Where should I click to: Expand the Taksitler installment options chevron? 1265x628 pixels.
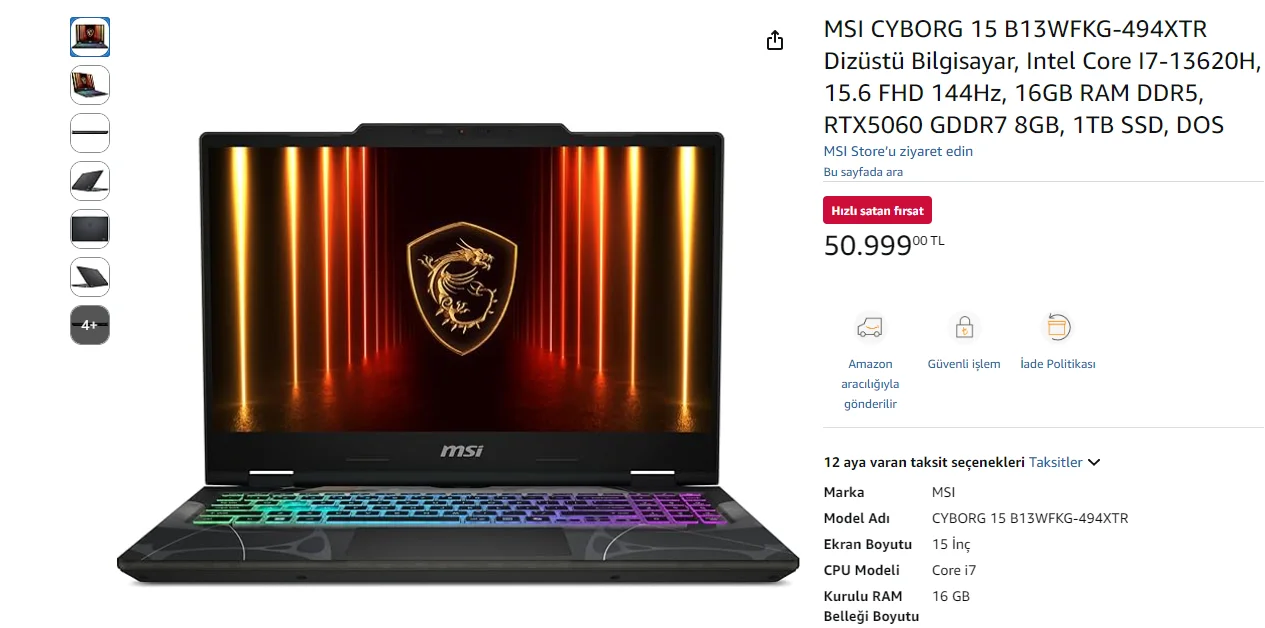(1094, 463)
